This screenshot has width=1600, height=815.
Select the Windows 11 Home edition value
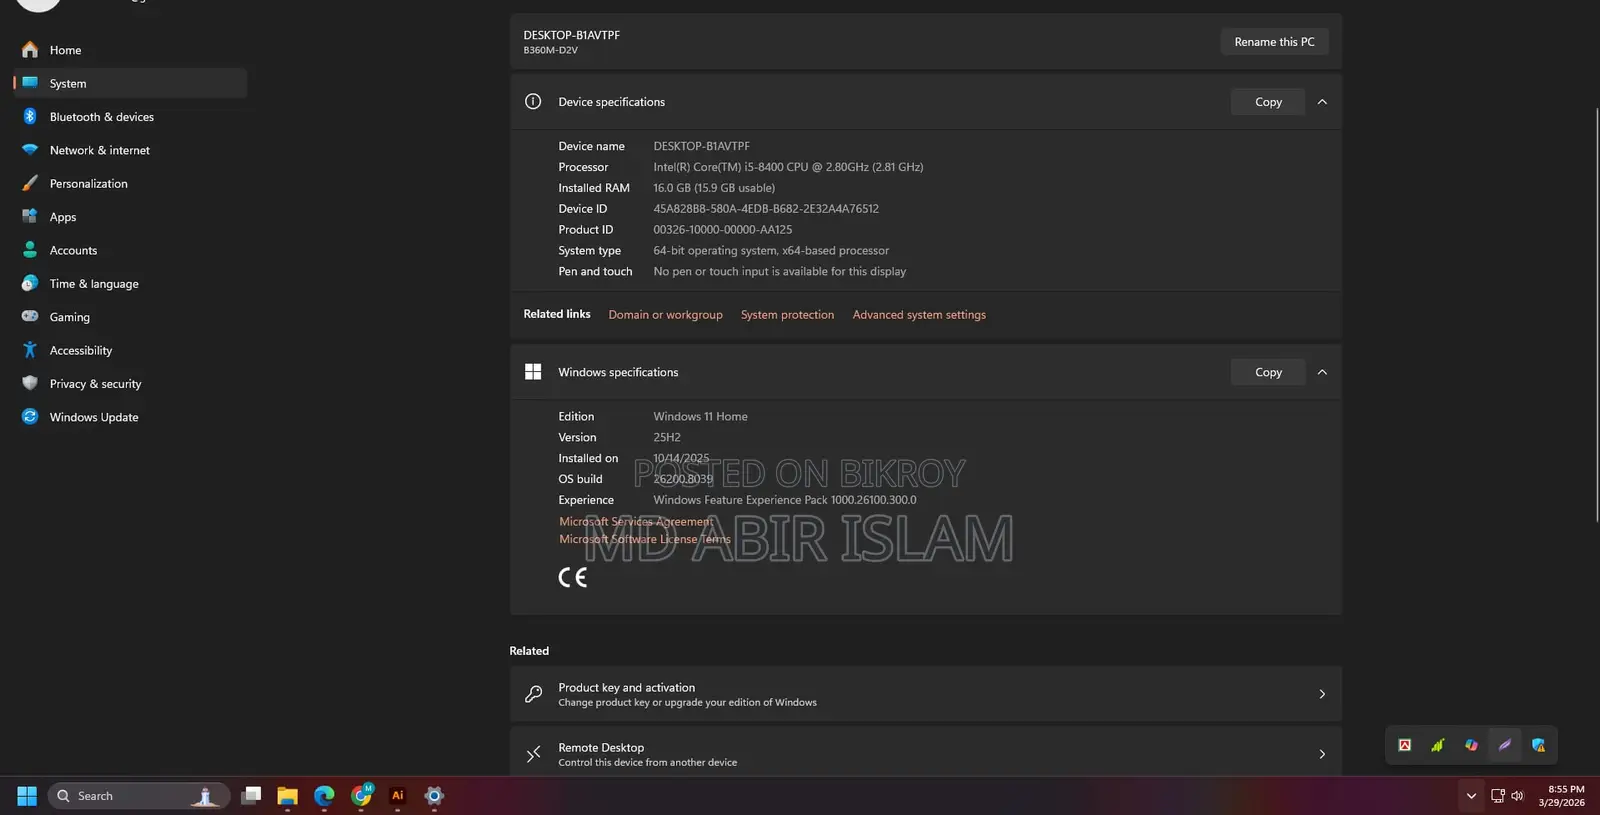point(700,417)
